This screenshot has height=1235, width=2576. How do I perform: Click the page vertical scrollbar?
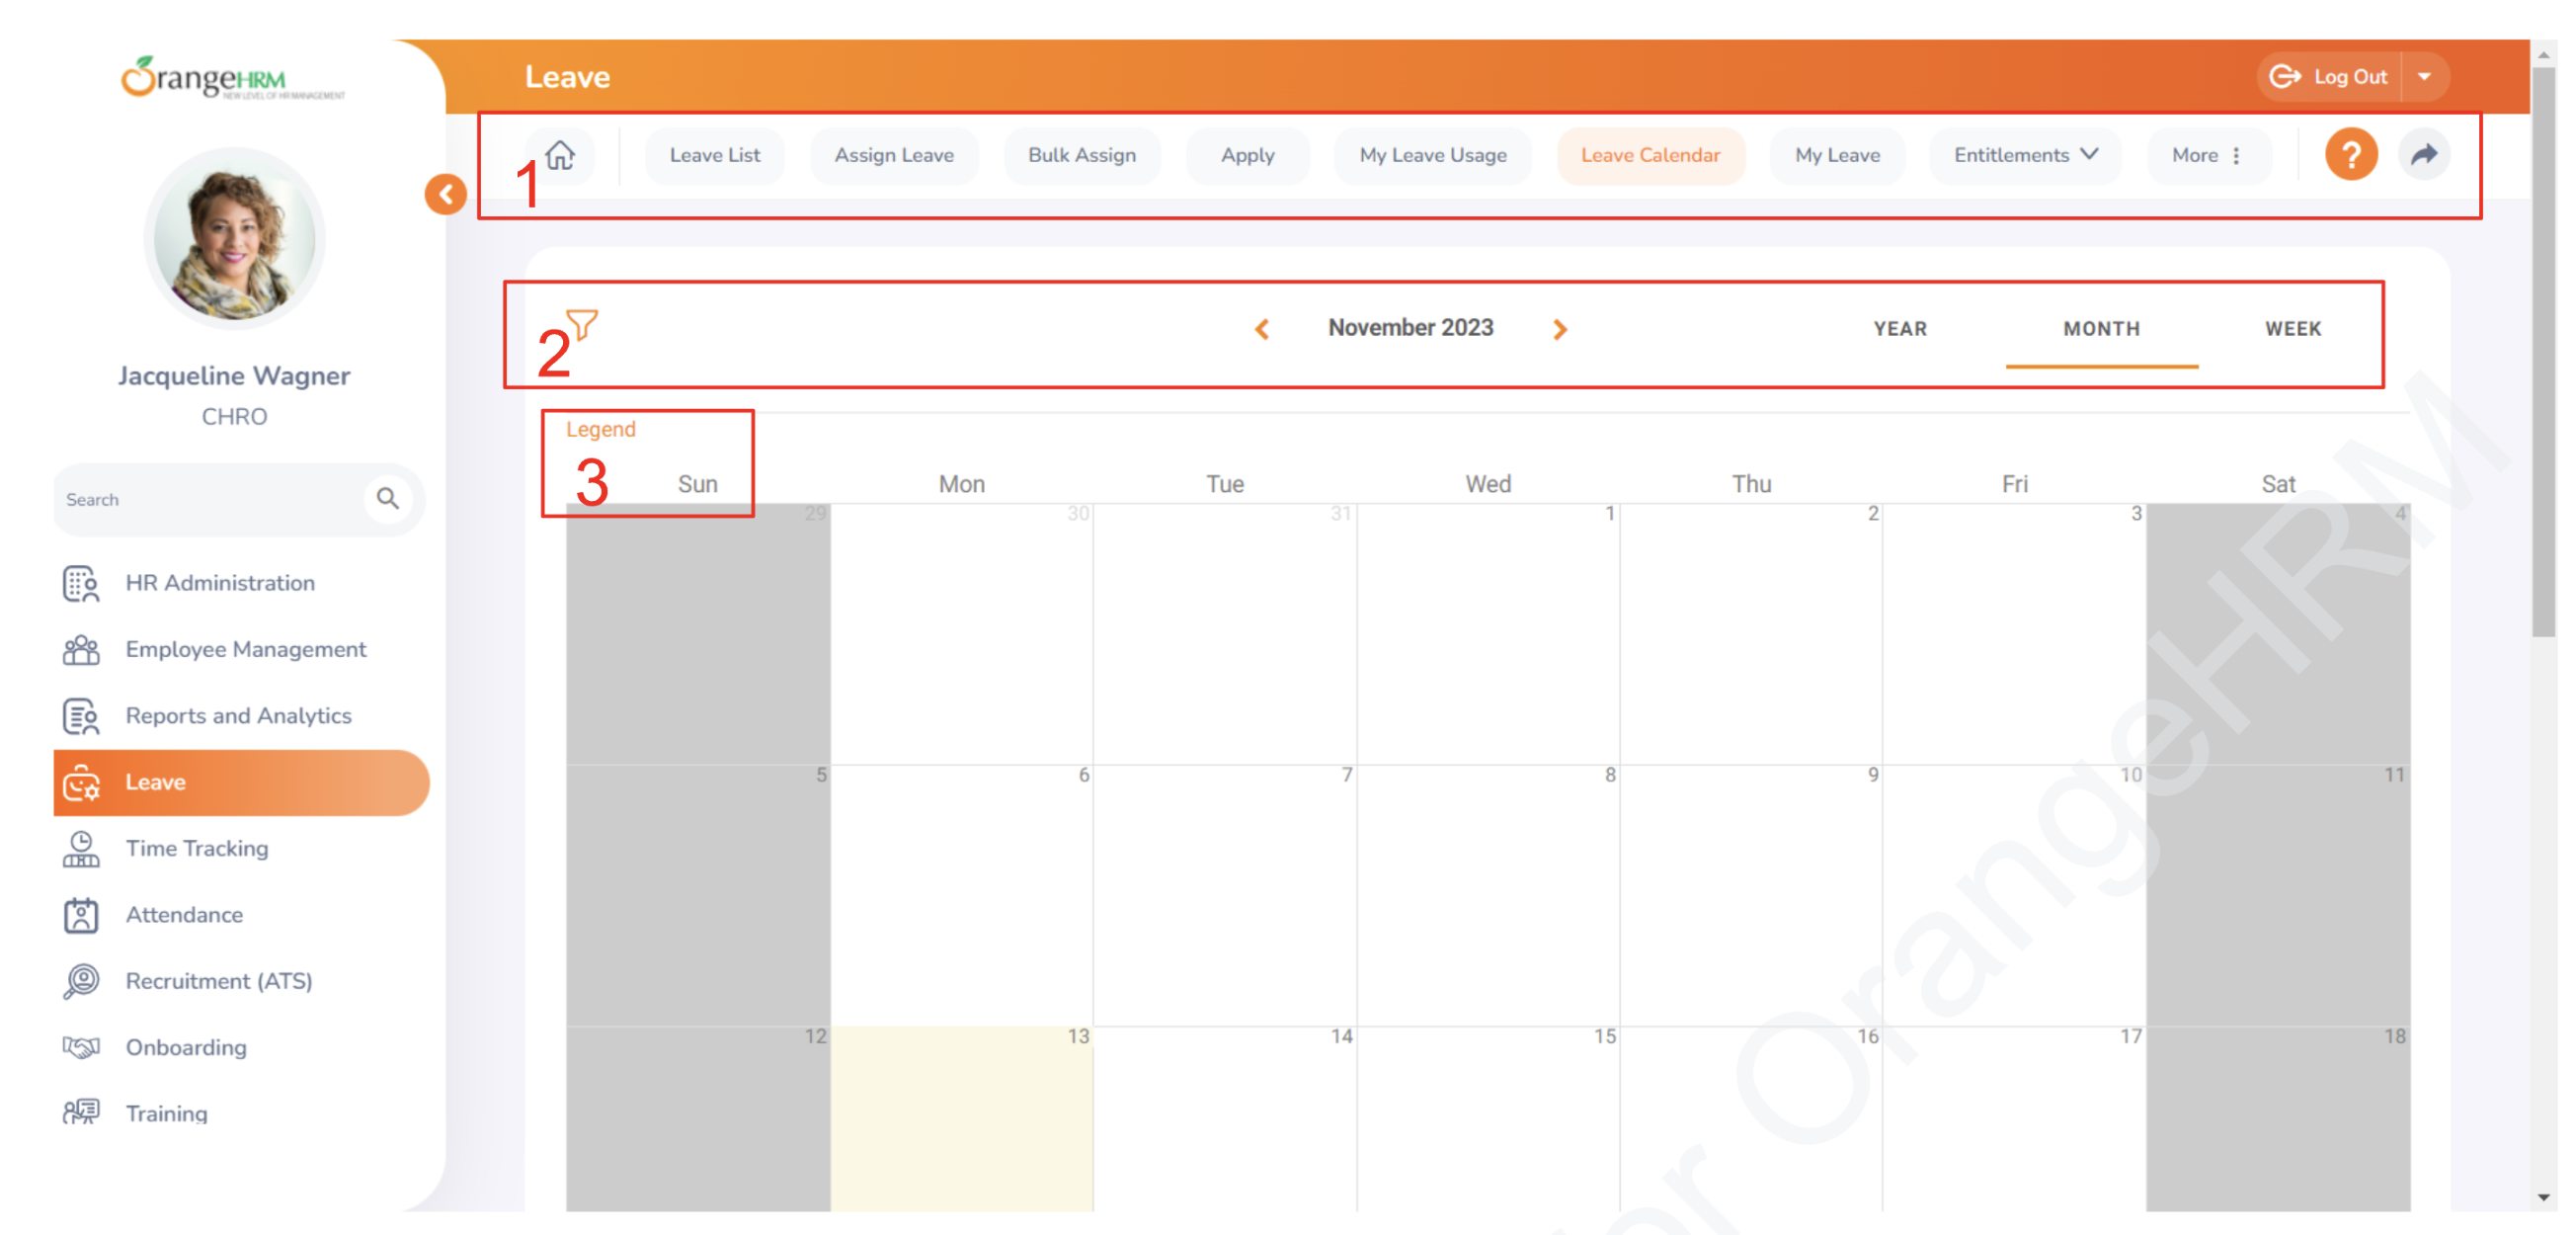2543,350
